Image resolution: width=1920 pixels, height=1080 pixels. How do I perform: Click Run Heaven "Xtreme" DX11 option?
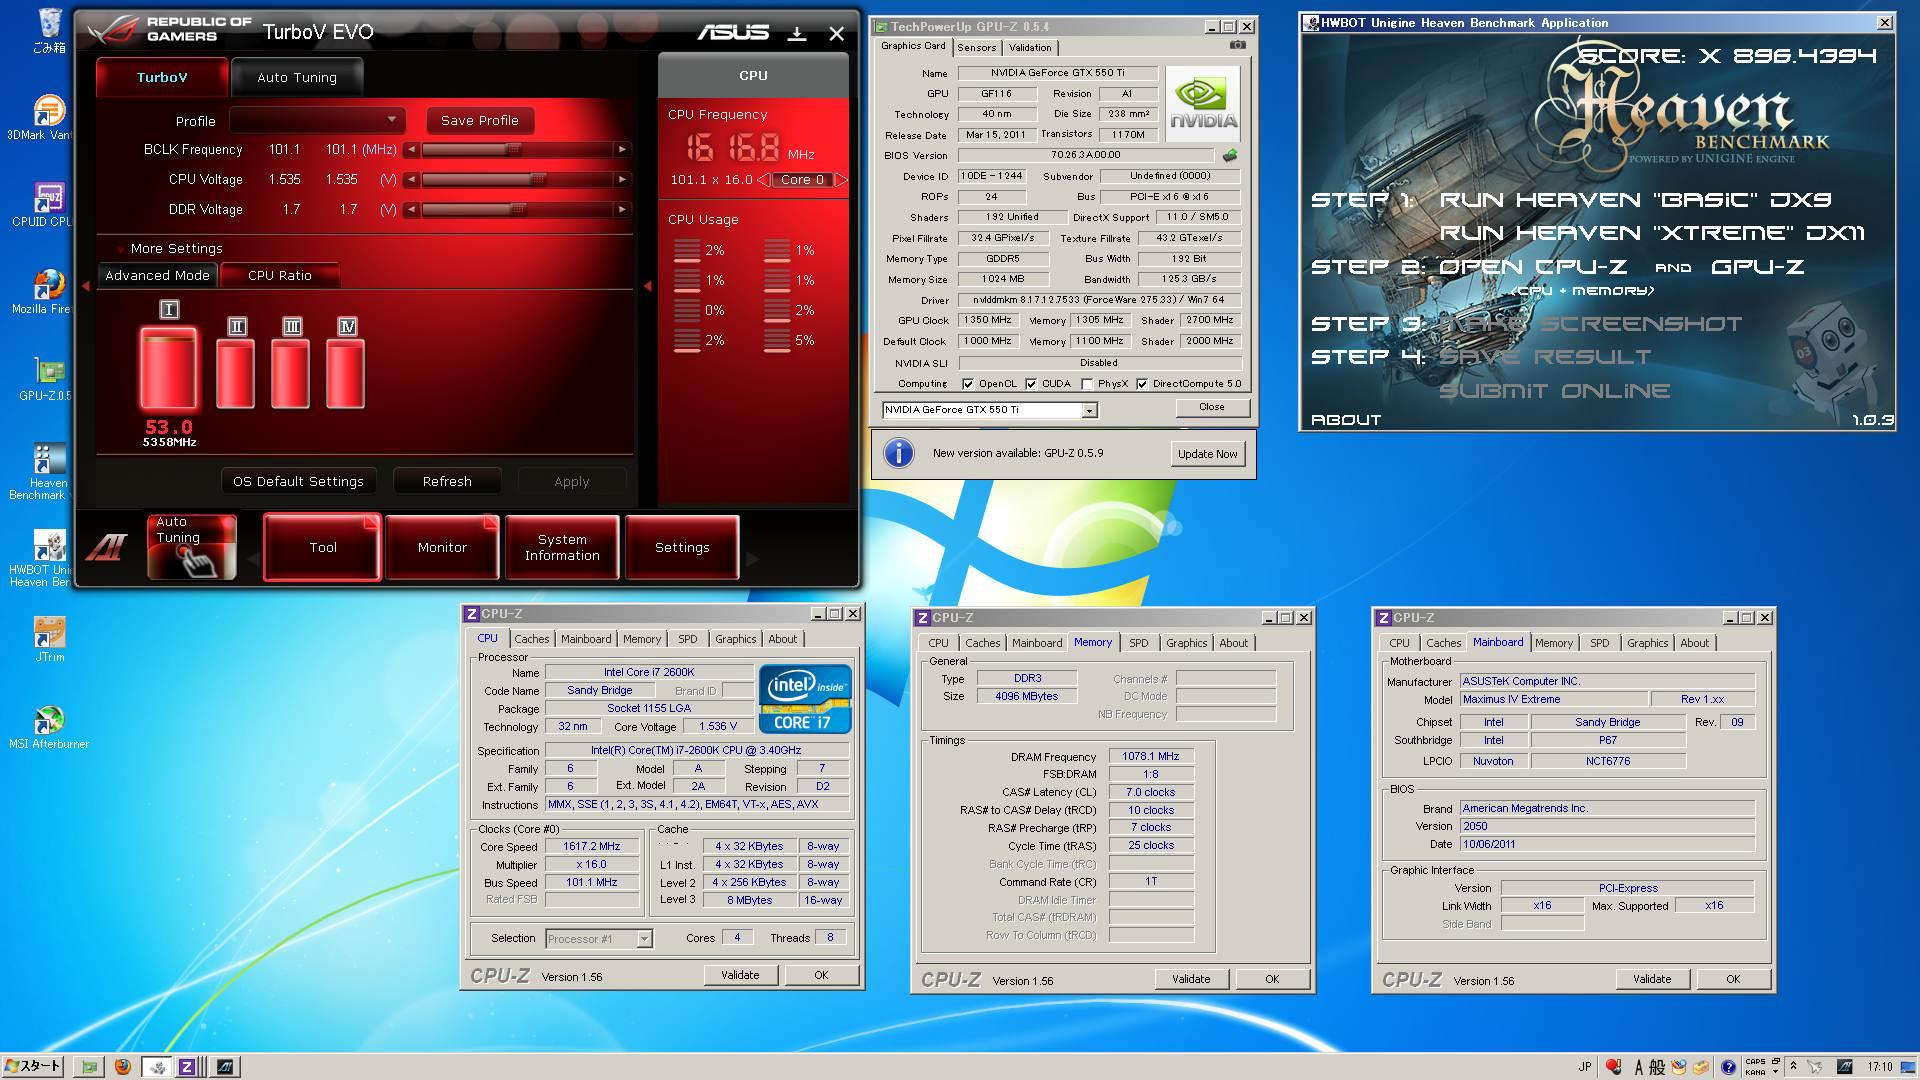pos(1652,233)
